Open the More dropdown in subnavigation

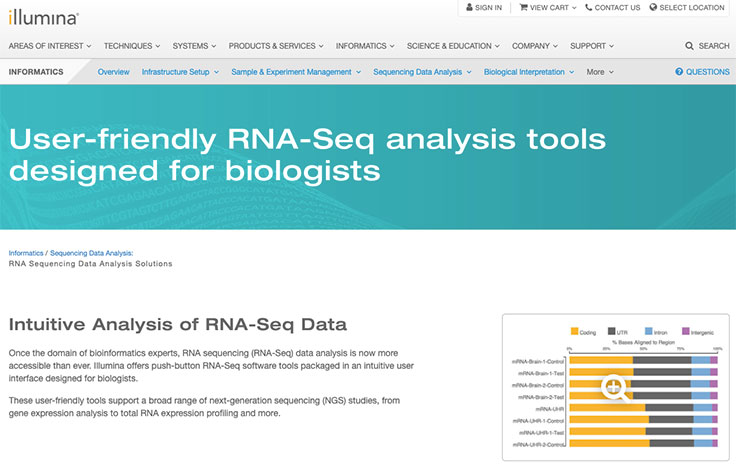600,72
